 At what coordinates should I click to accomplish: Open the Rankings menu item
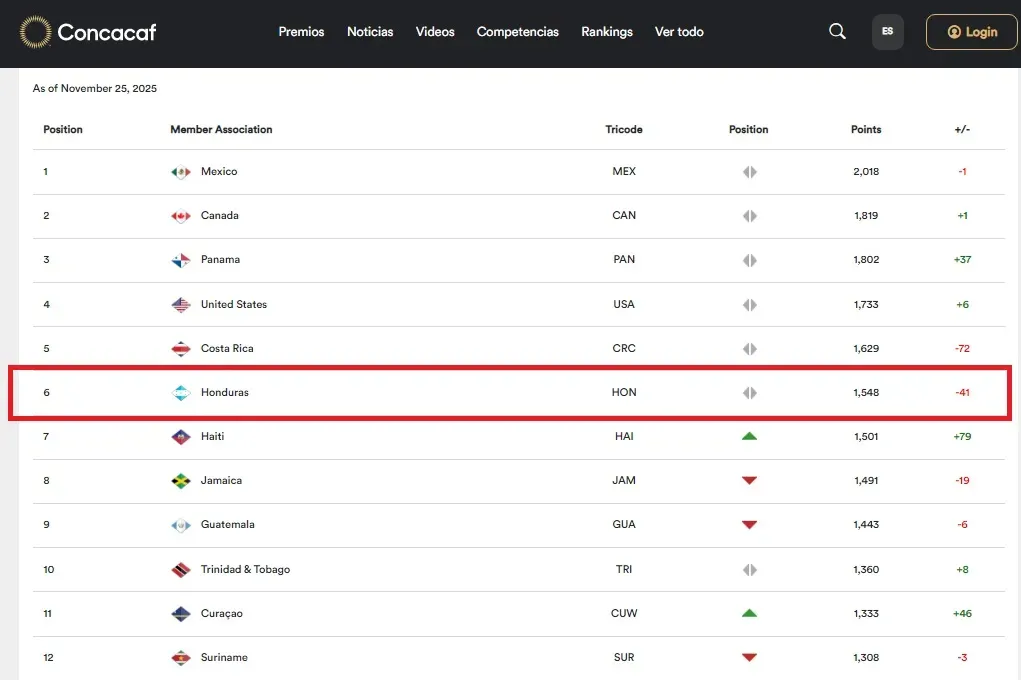pyautogui.click(x=607, y=32)
